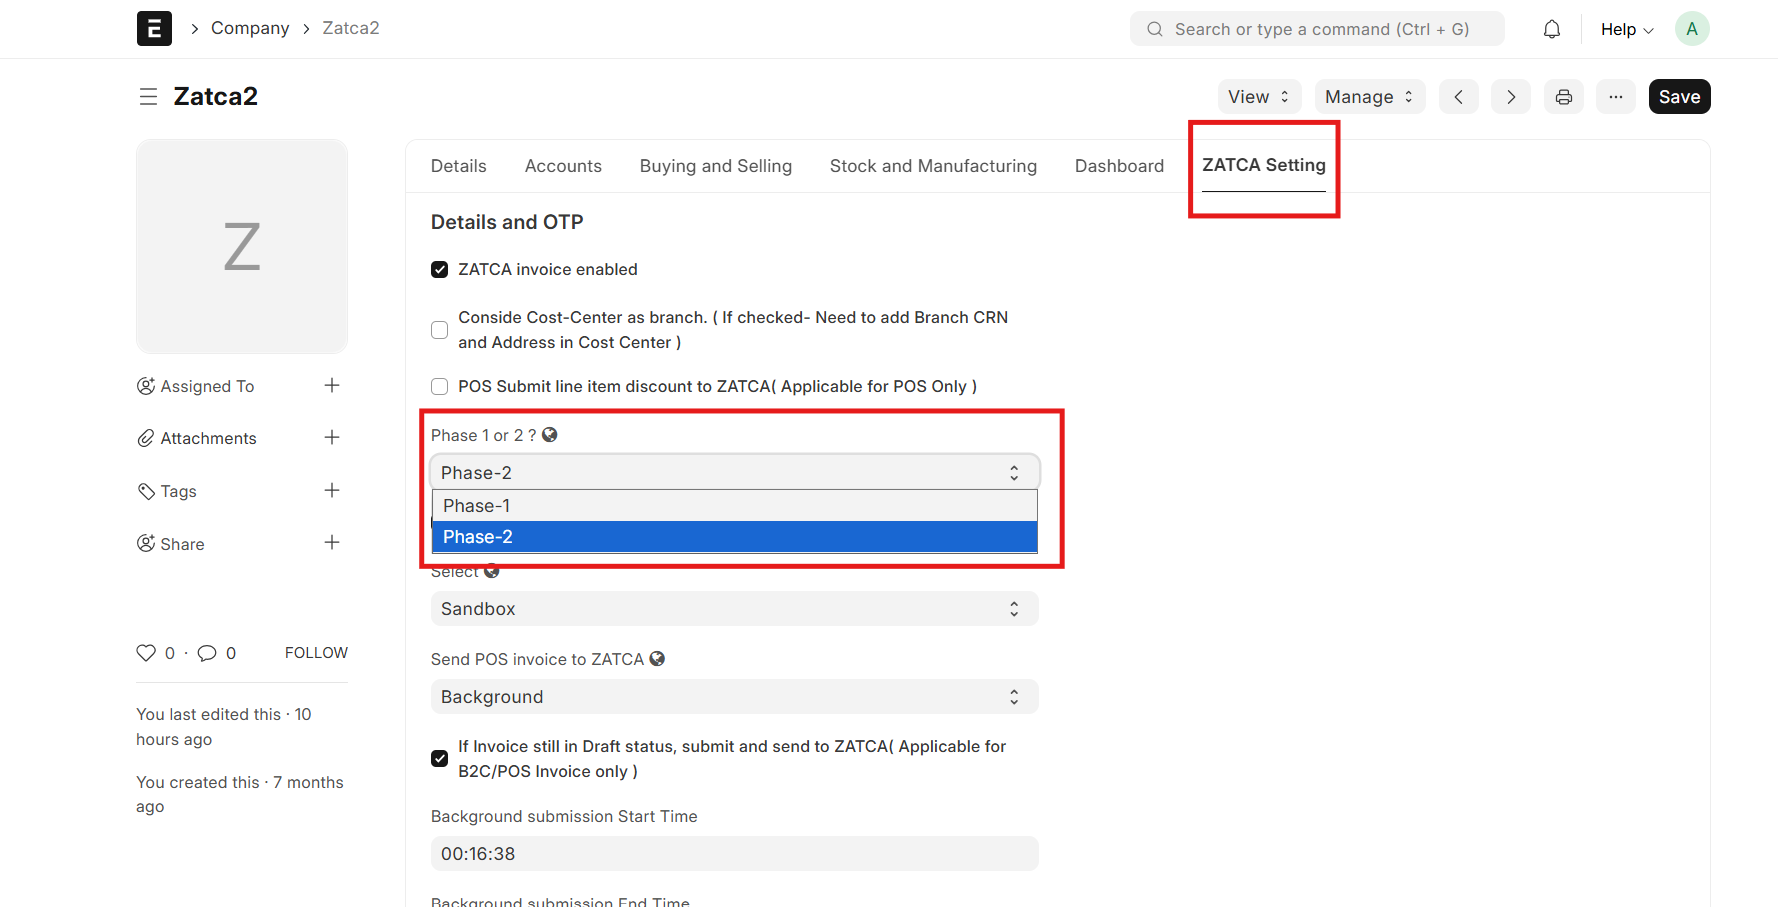Expand the View dropdown button
The image size is (1778, 907).
click(1259, 97)
